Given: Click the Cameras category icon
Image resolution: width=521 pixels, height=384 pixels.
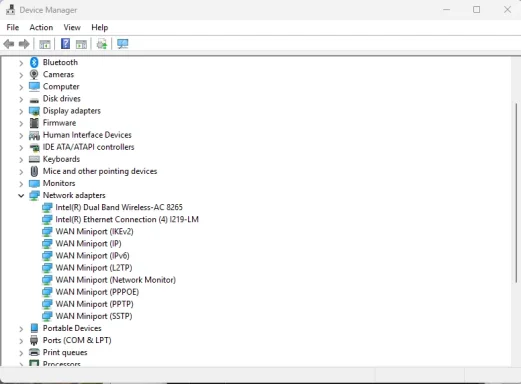Looking at the screenshot, I should tap(34, 74).
